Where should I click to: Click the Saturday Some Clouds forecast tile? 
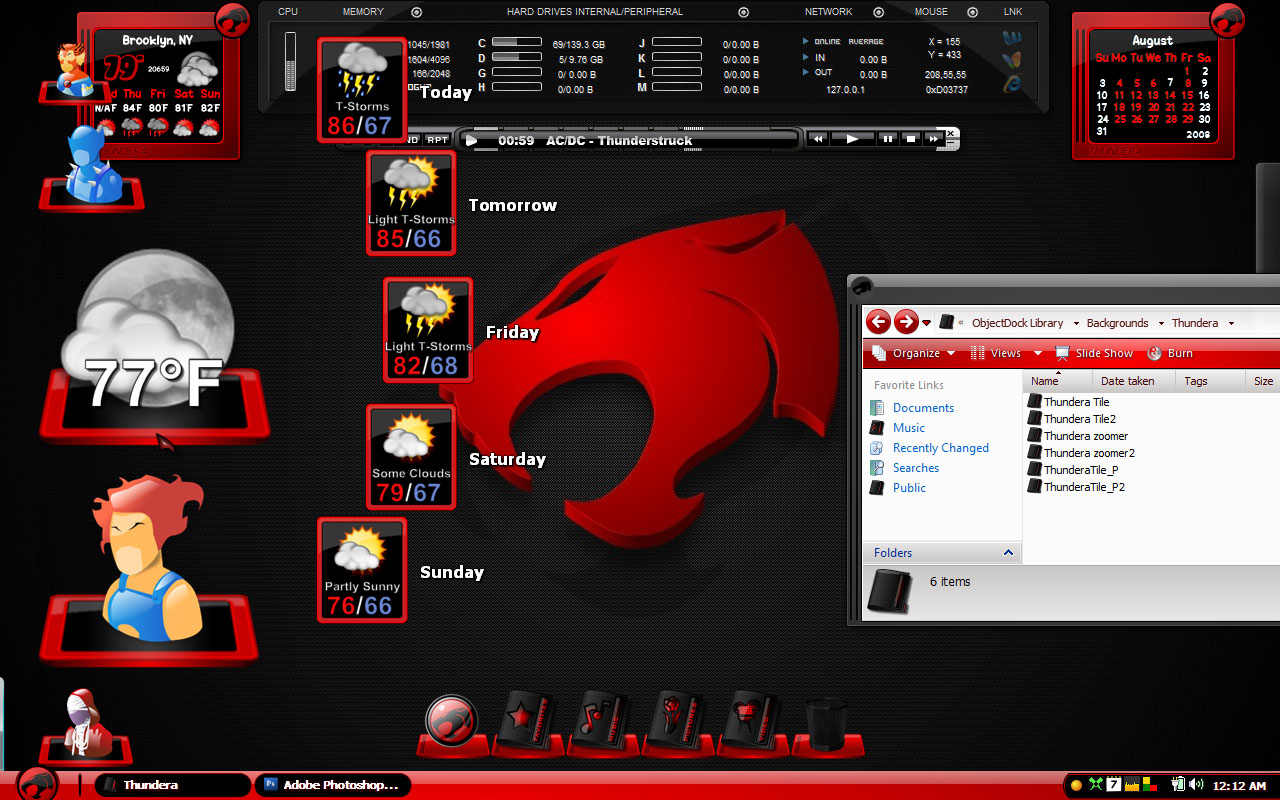[411, 456]
